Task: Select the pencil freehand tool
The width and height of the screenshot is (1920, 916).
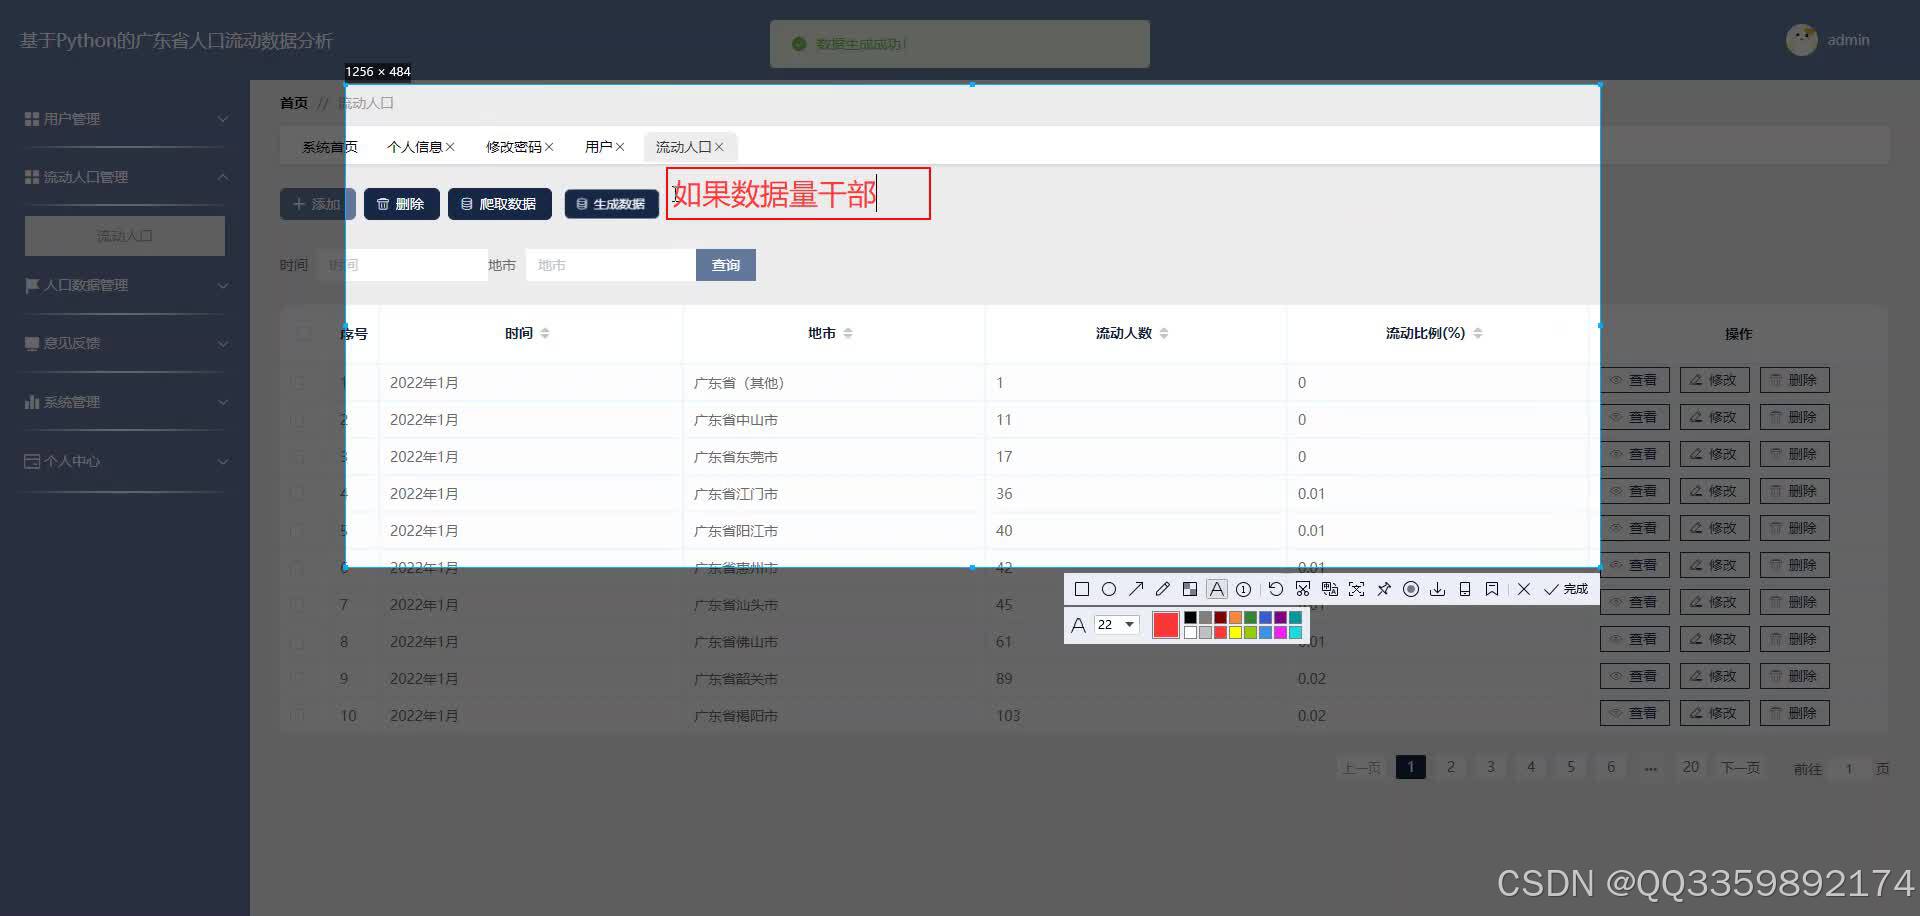Action: [x=1162, y=589]
